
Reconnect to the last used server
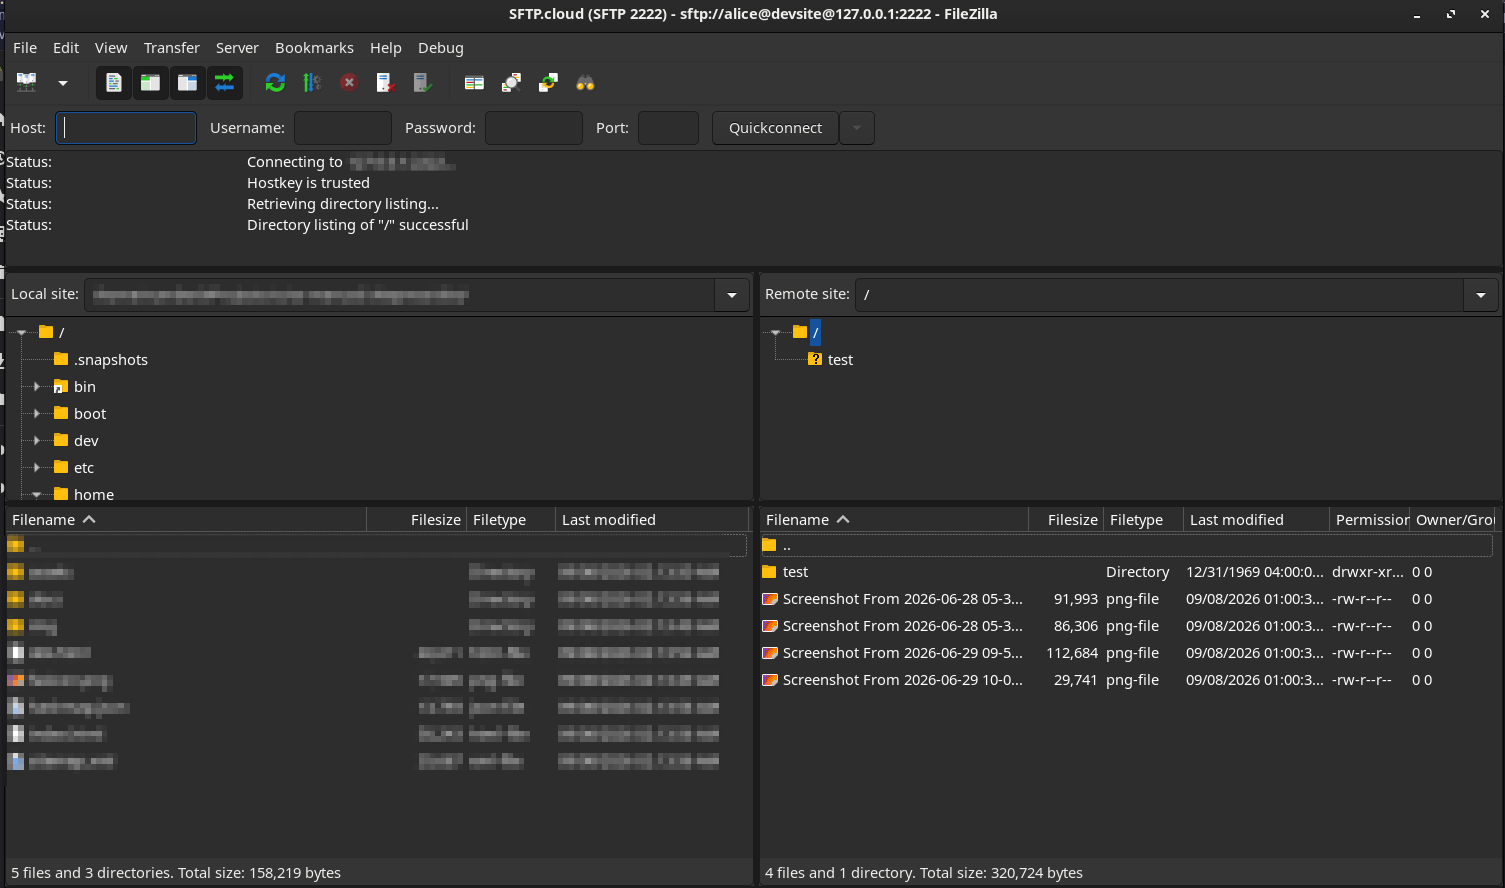point(423,83)
